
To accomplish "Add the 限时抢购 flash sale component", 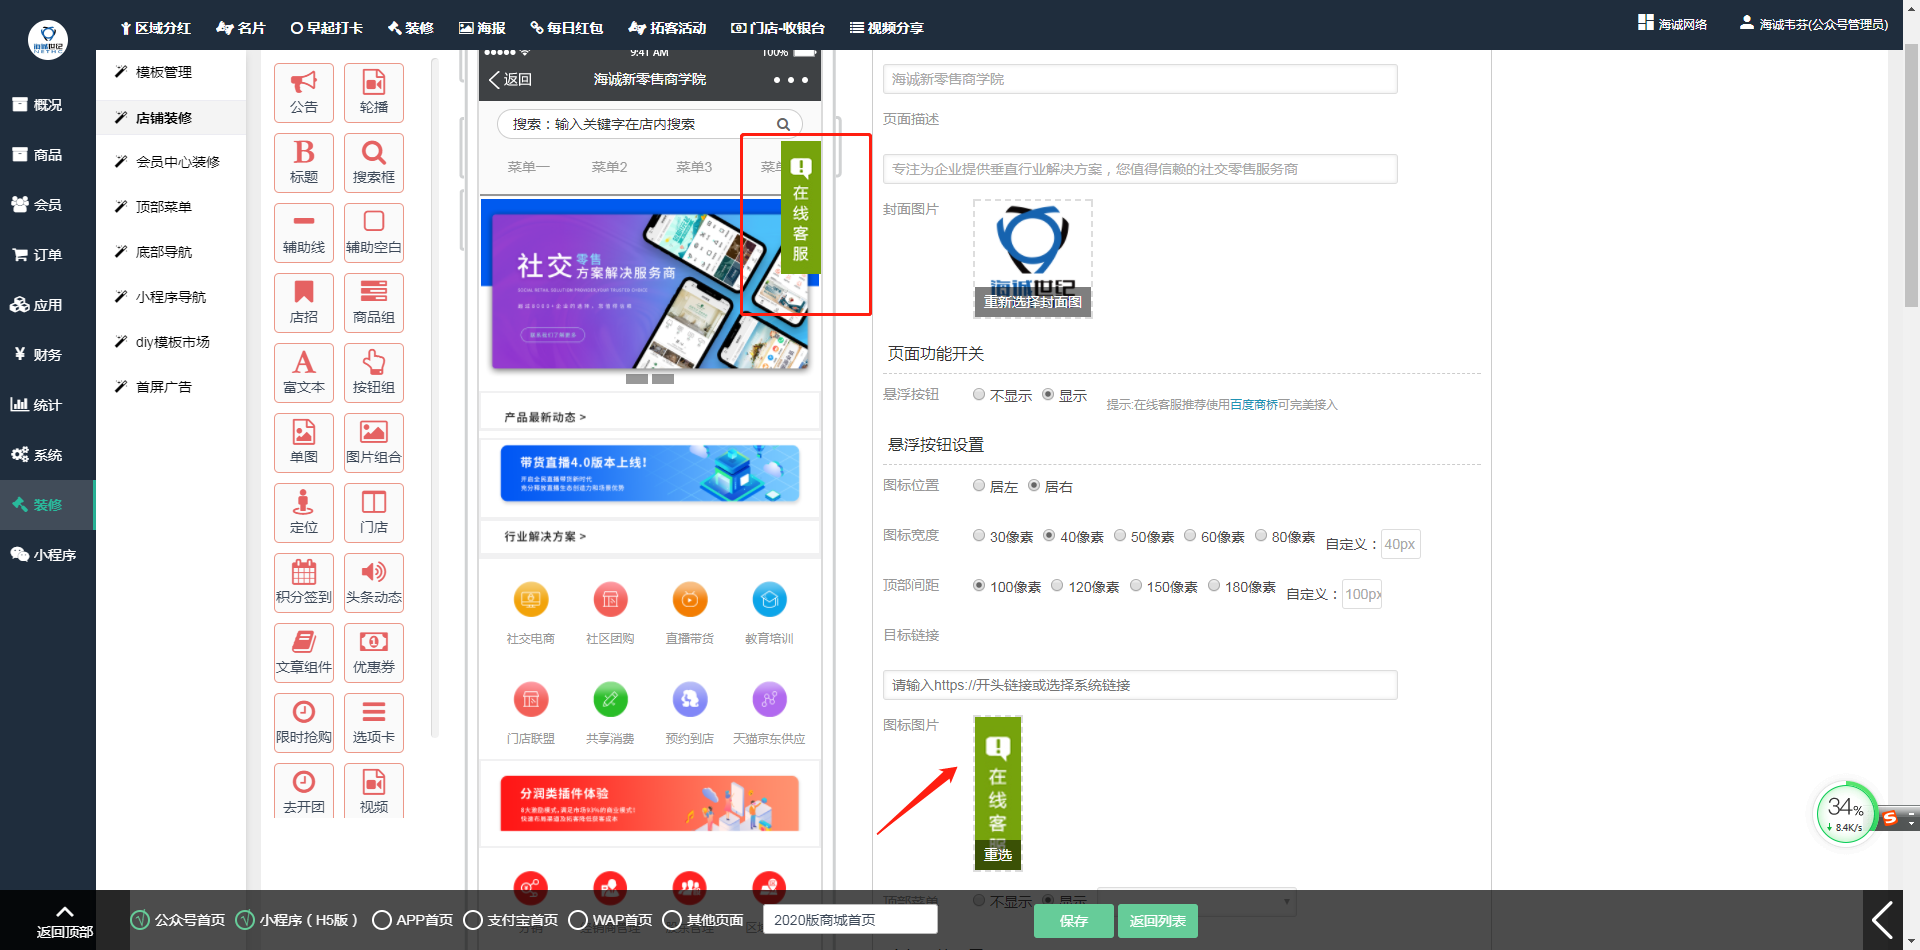I will 304,723.
